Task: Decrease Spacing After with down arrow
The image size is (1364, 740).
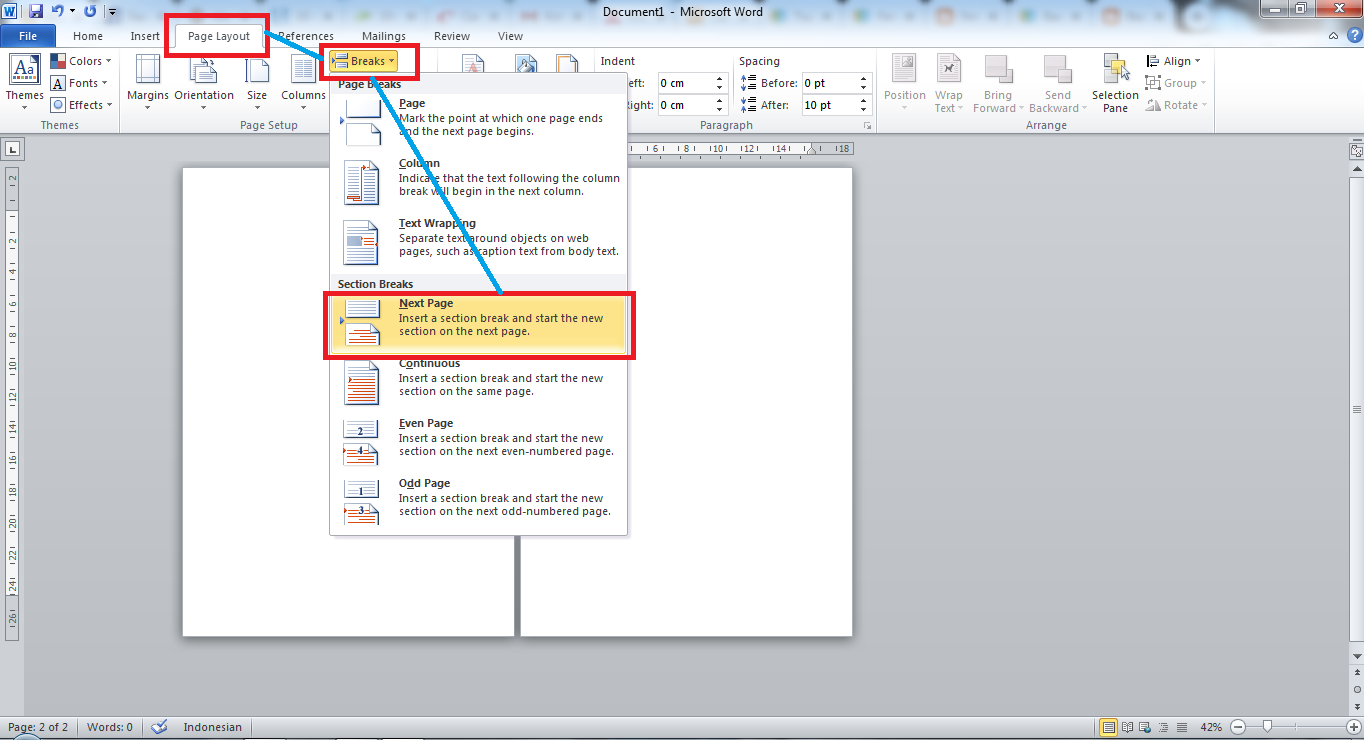Action: 862,110
